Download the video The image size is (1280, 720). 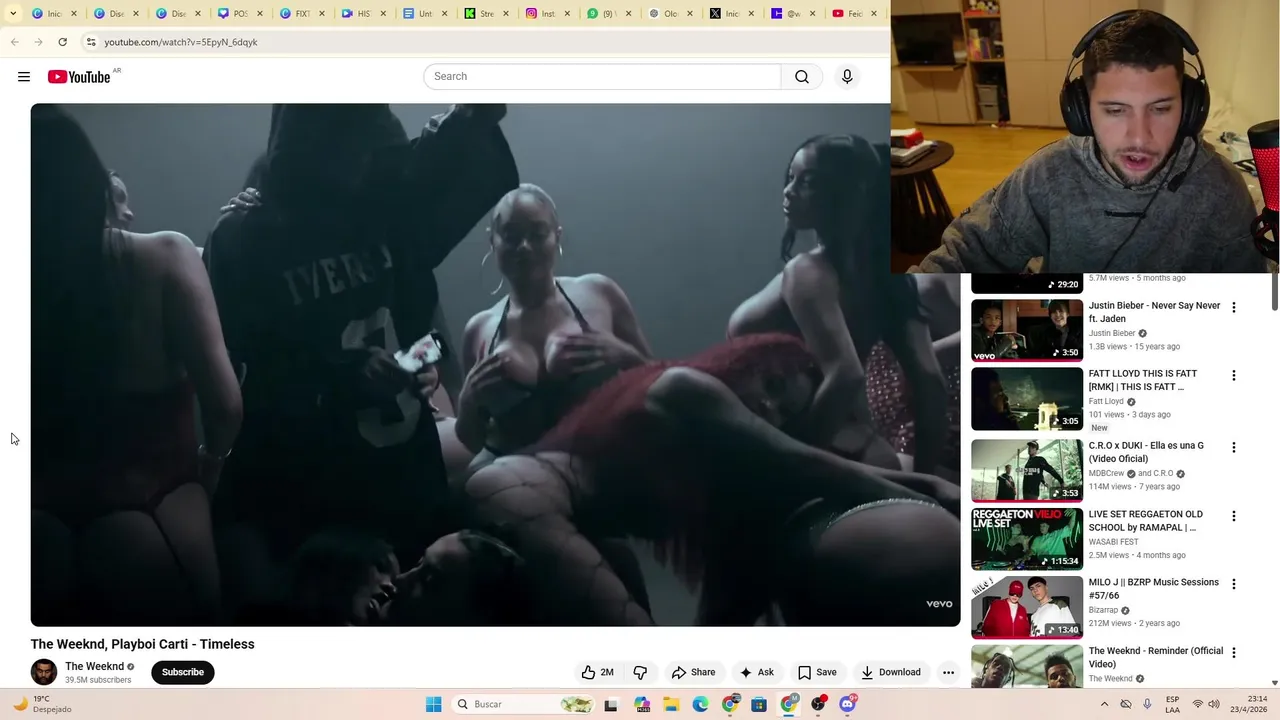click(890, 672)
